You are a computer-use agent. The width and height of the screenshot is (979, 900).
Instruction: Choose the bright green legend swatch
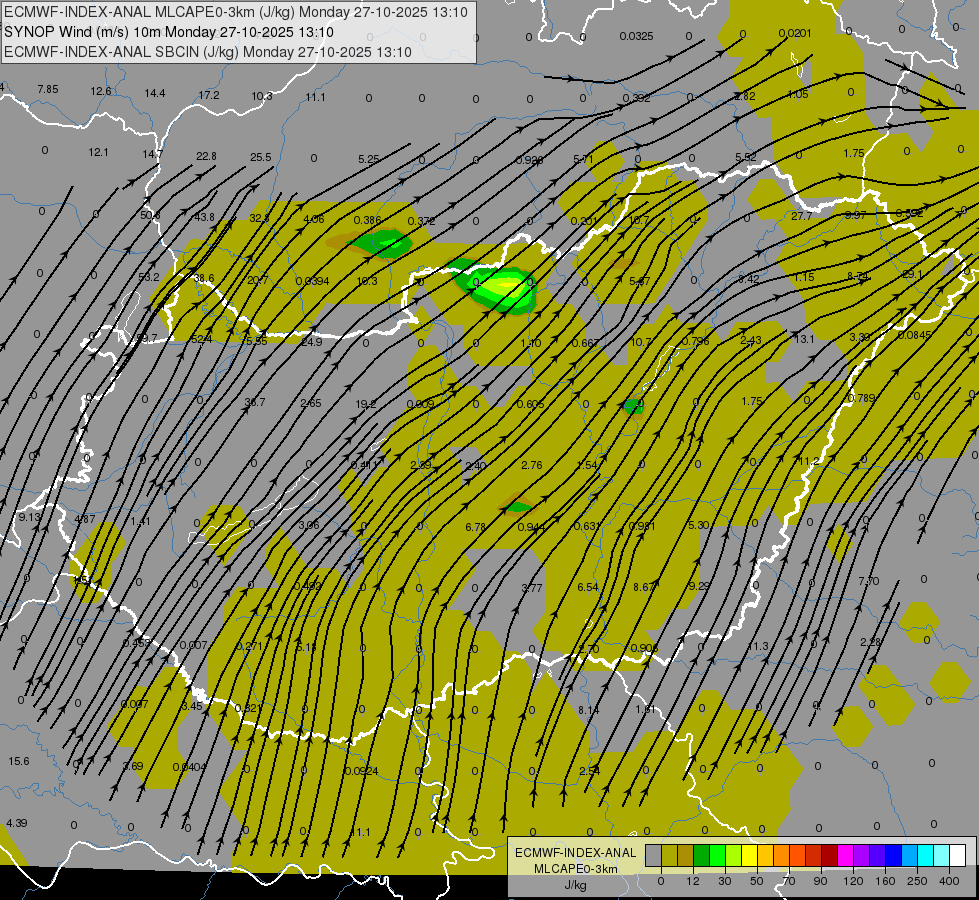point(717,856)
